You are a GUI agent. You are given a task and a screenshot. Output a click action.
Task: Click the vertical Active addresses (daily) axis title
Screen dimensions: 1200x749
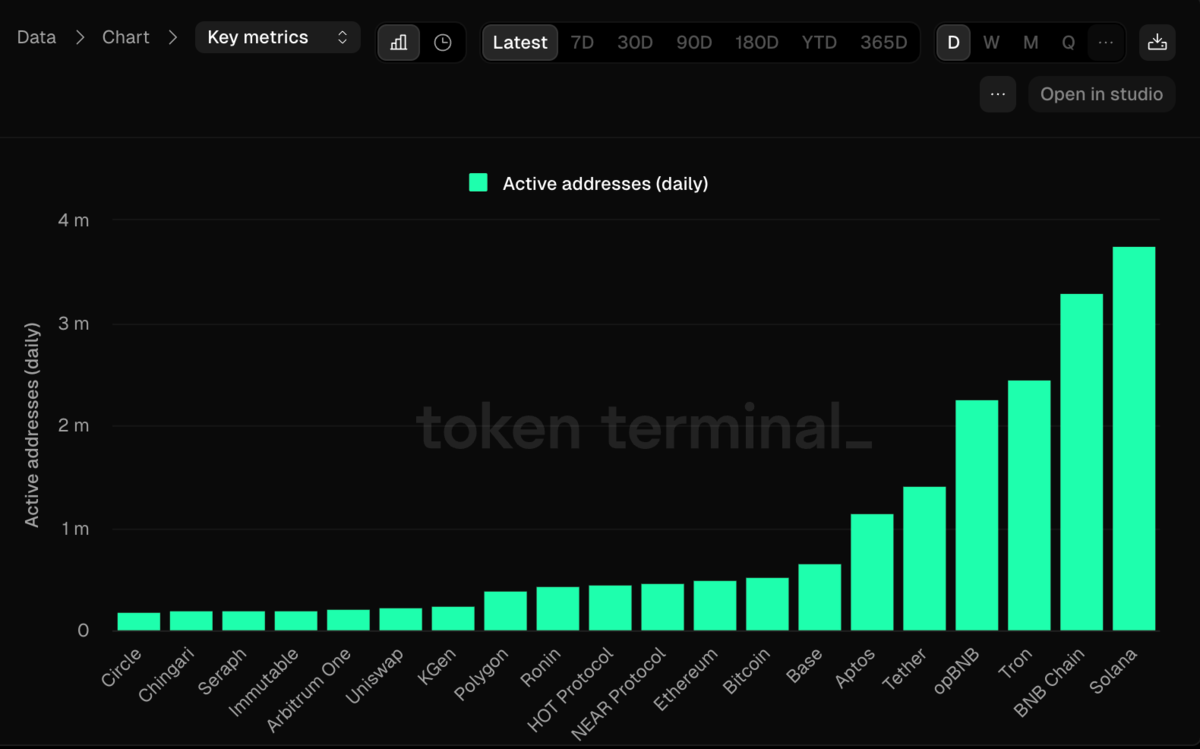click(32, 425)
